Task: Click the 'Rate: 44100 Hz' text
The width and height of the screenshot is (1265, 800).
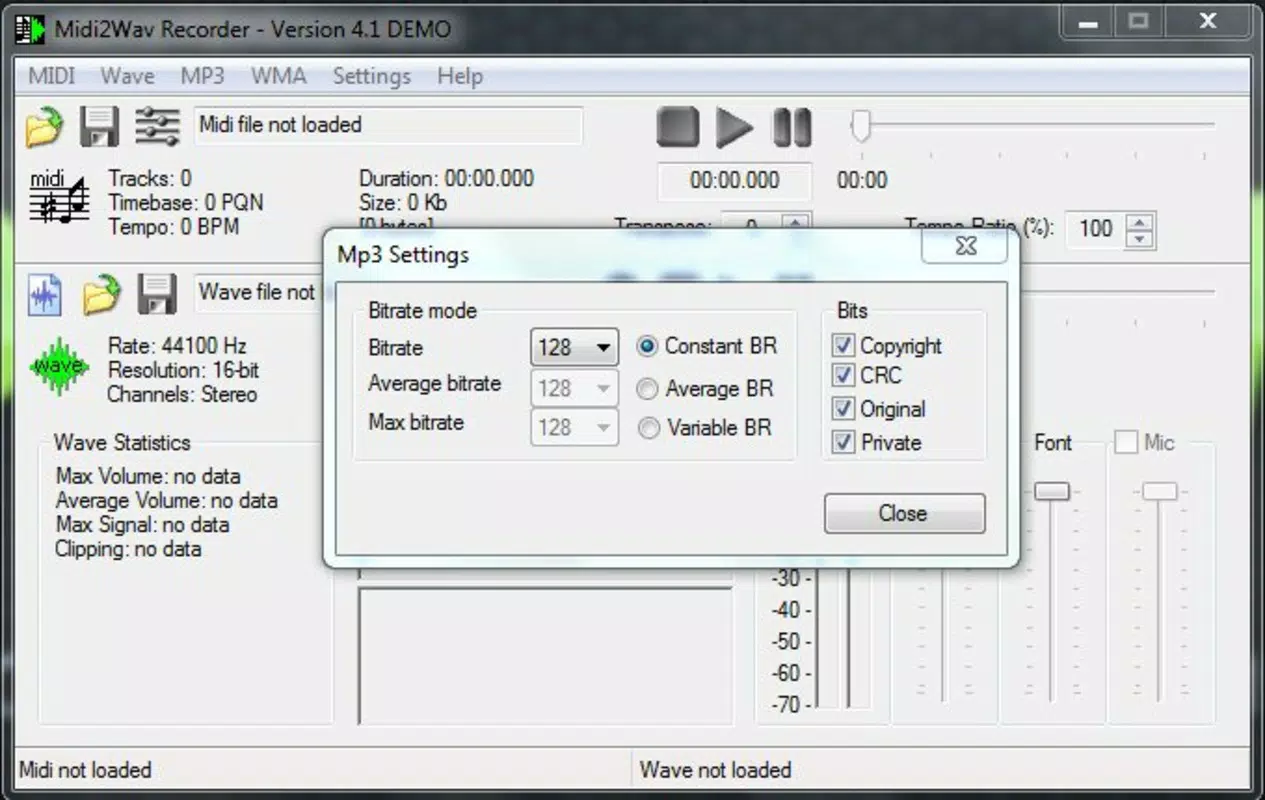Action: 177,346
